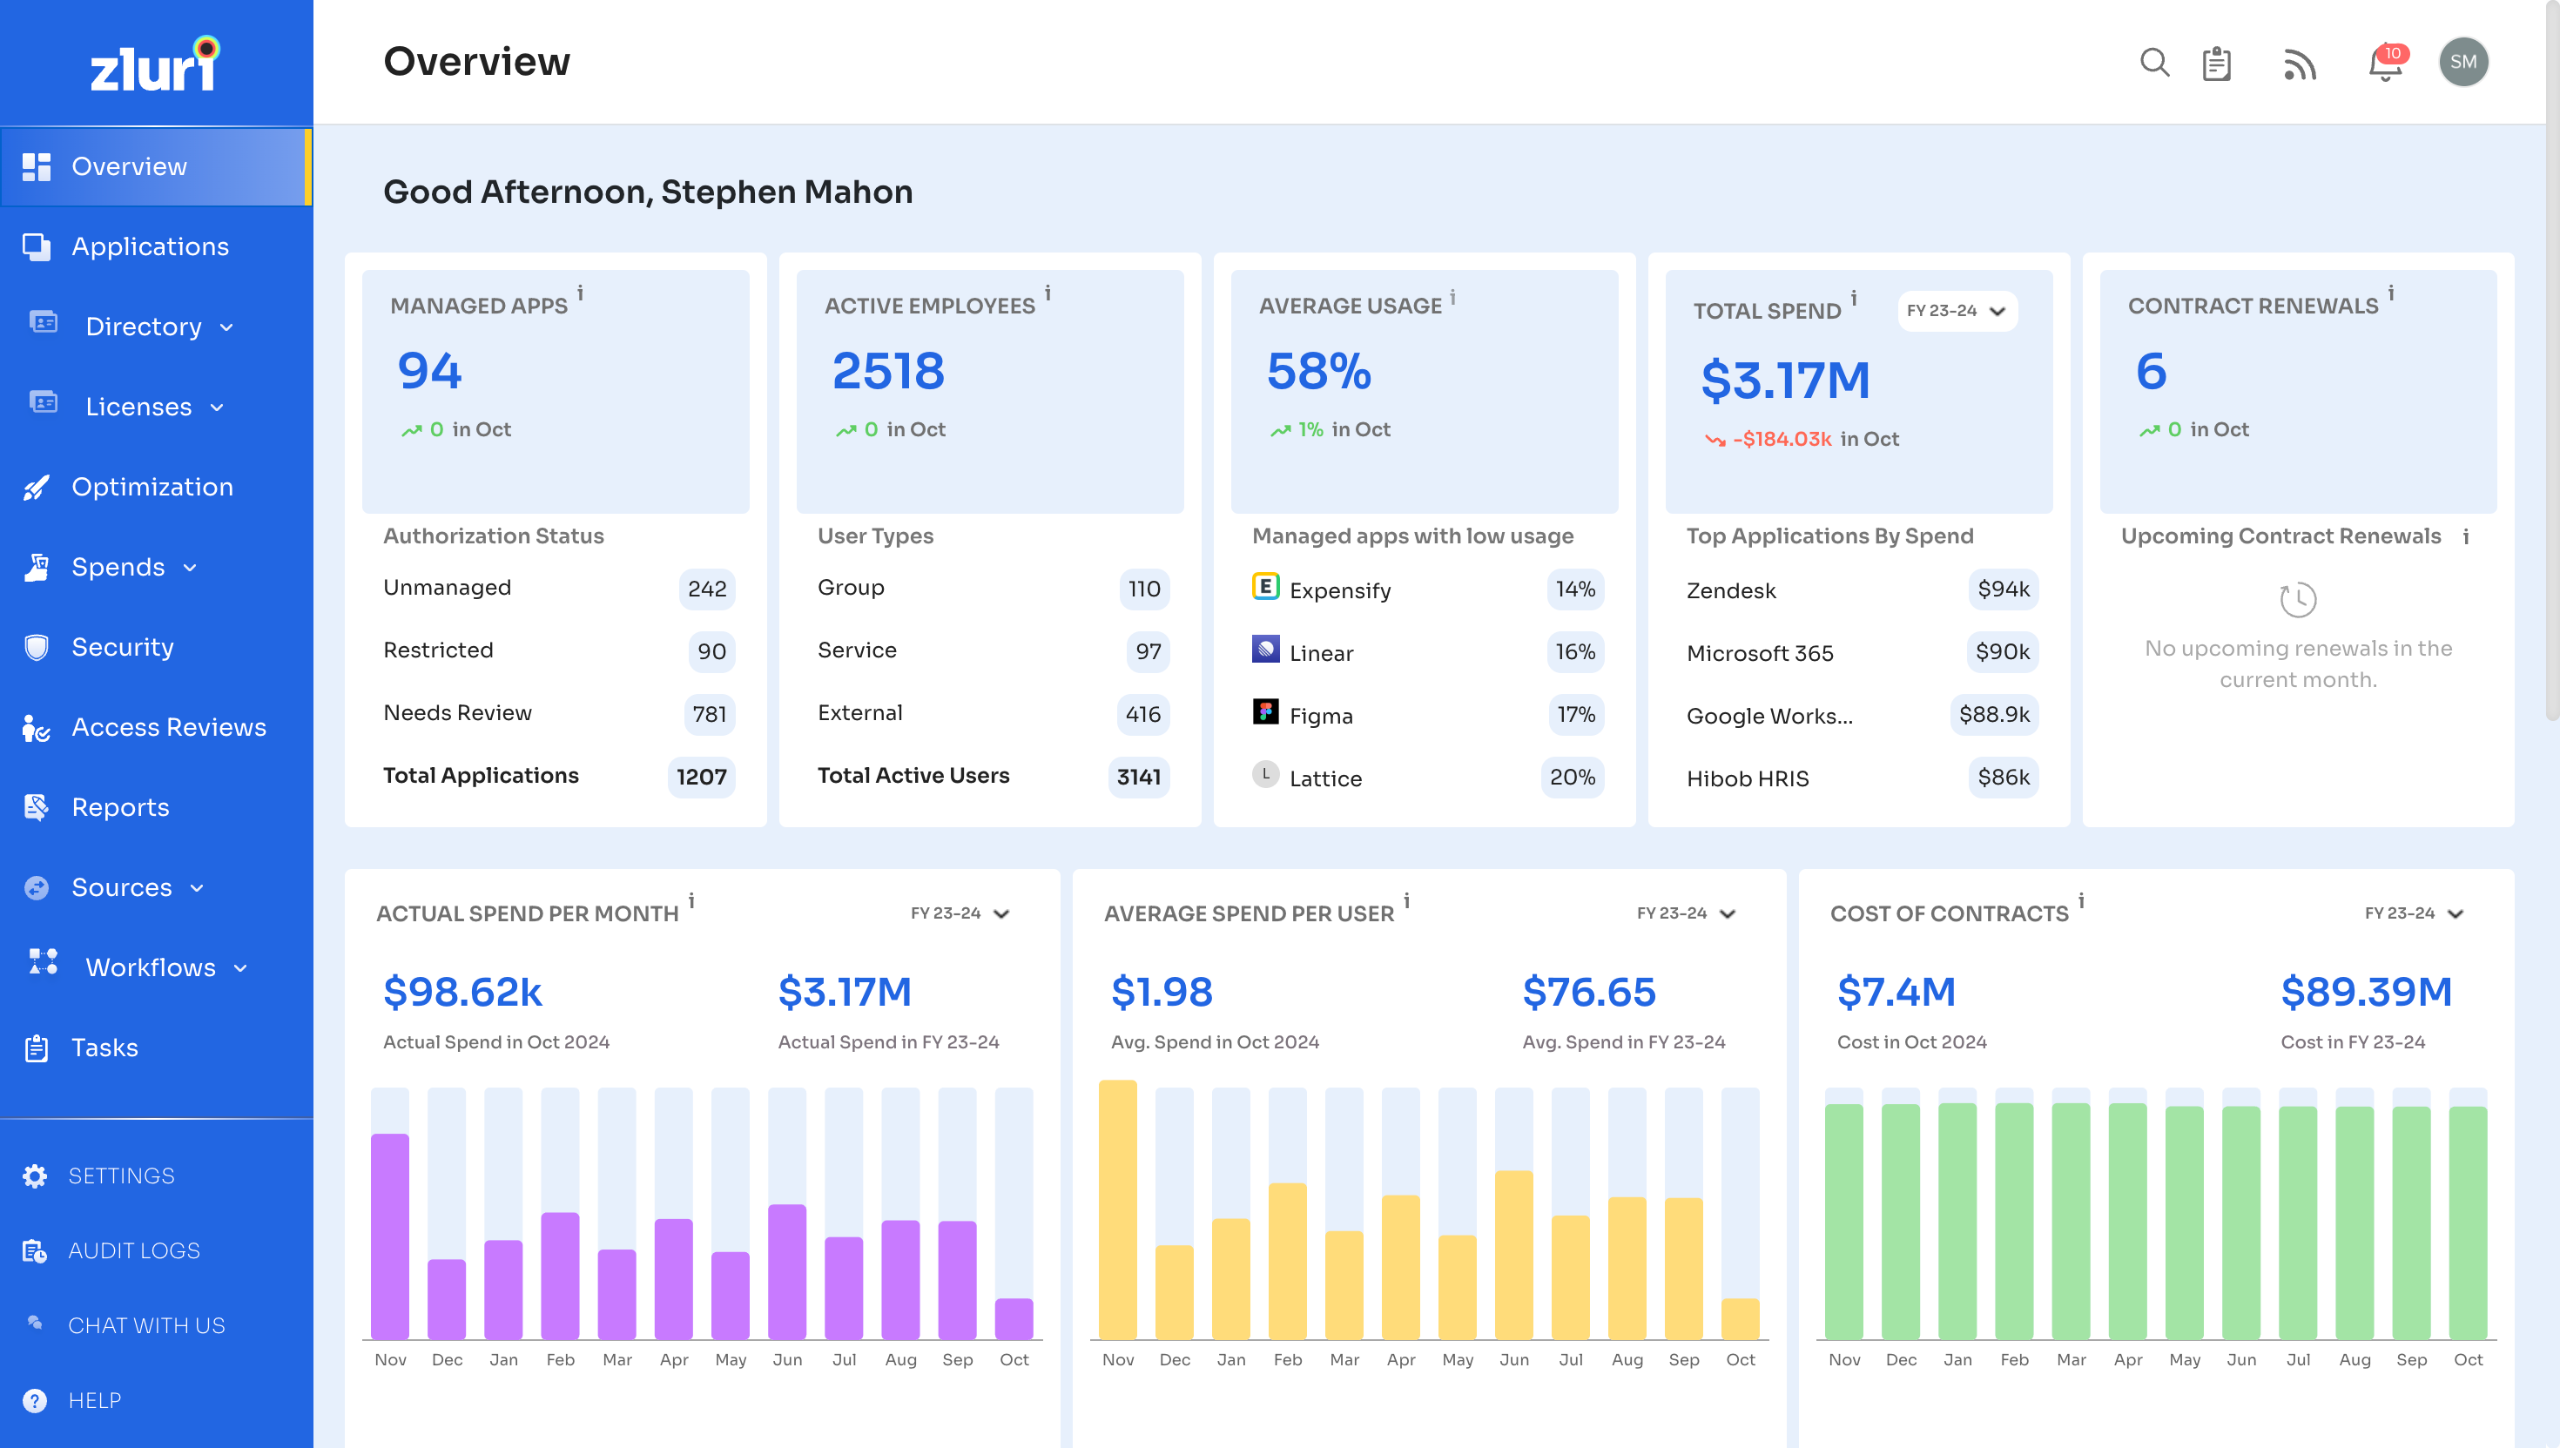Click the Managed Apps info icon
2560x1448 pixels.
coord(580,294)
